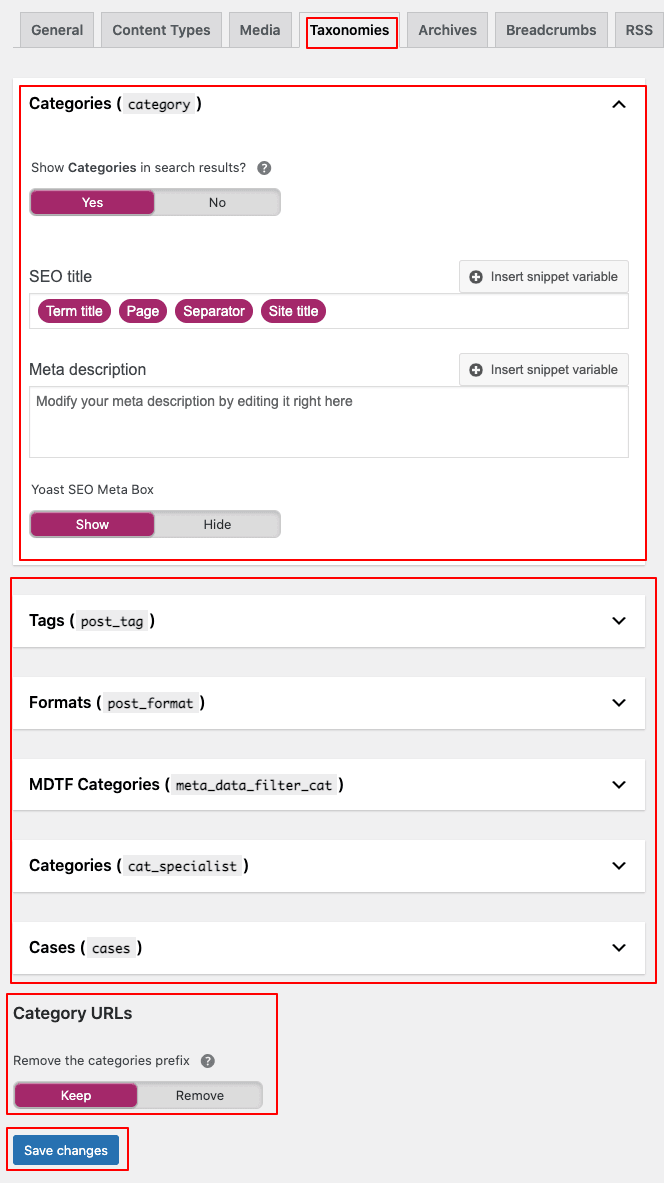Choose Remove for the categories prefix
Viewport: 664px width, 1183px height.
click(x=200, y=1095)
